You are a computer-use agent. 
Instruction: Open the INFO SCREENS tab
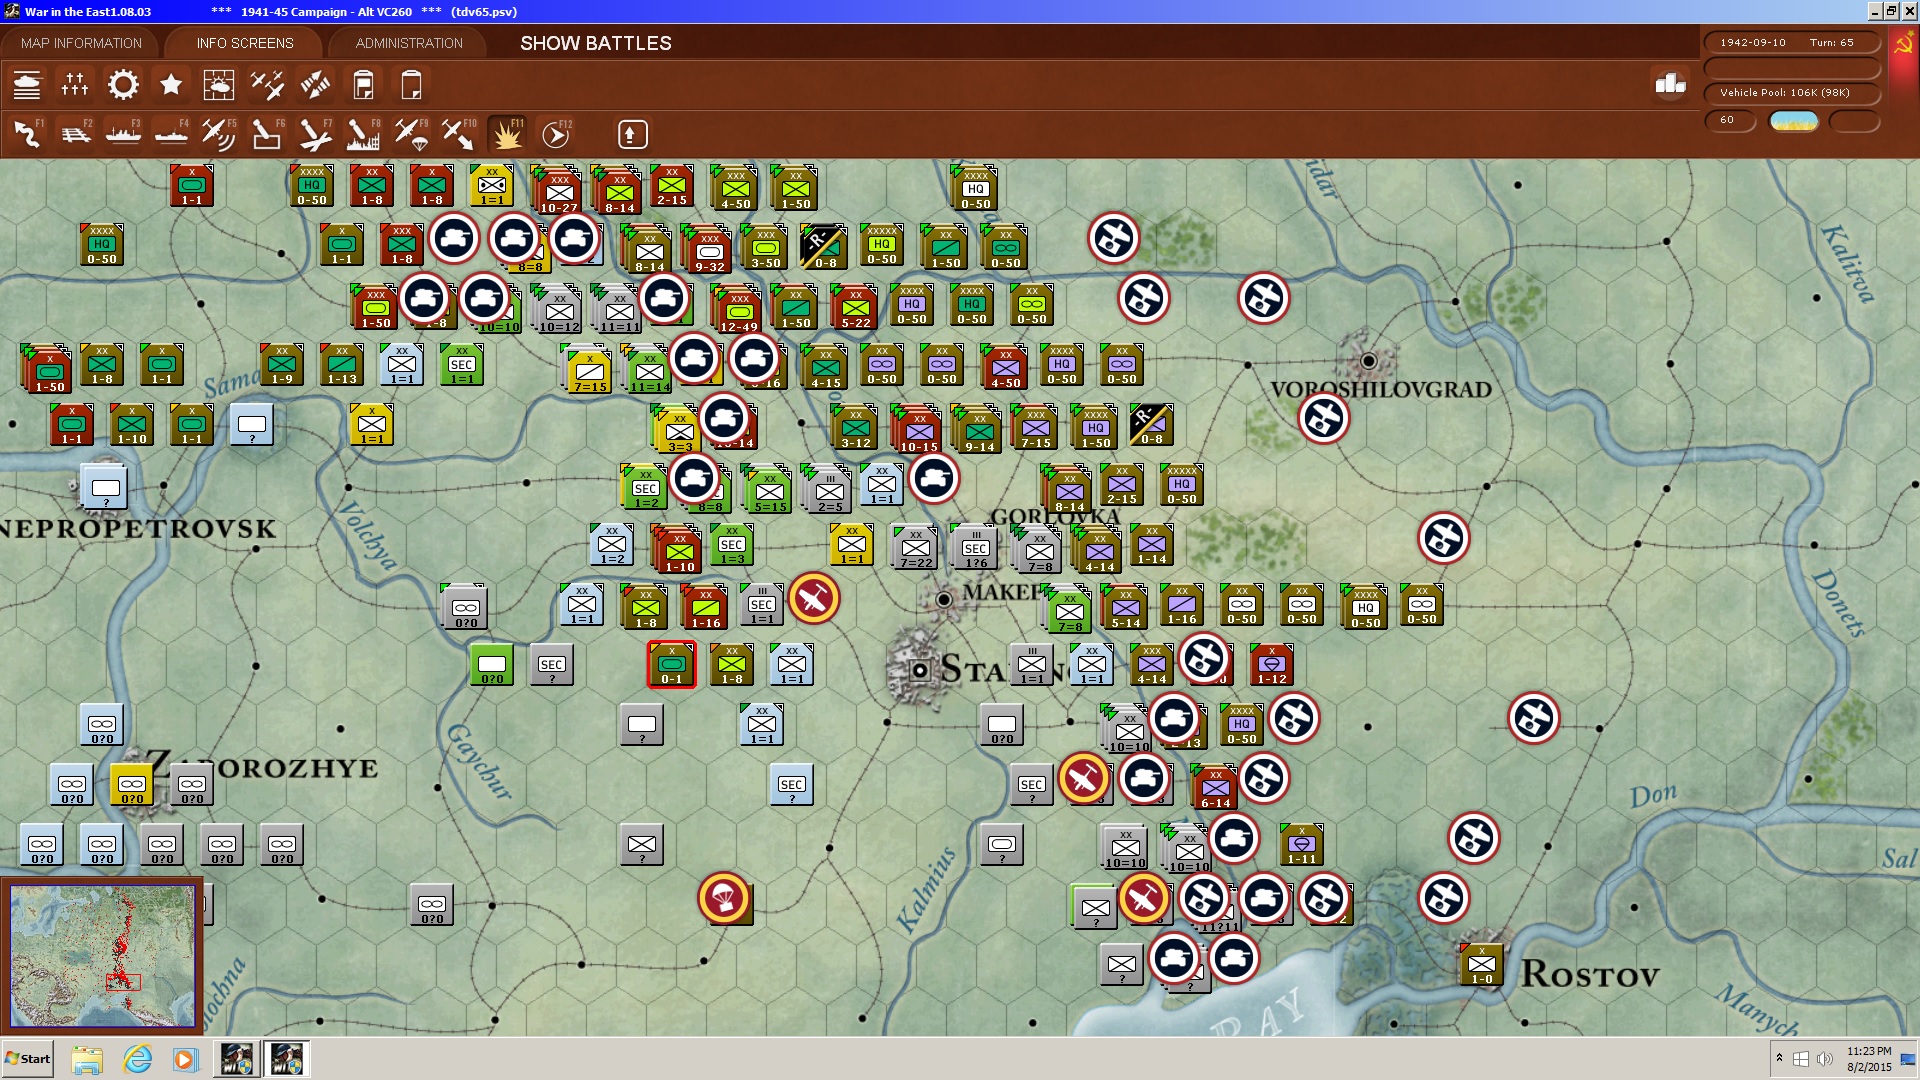(245, 43)
